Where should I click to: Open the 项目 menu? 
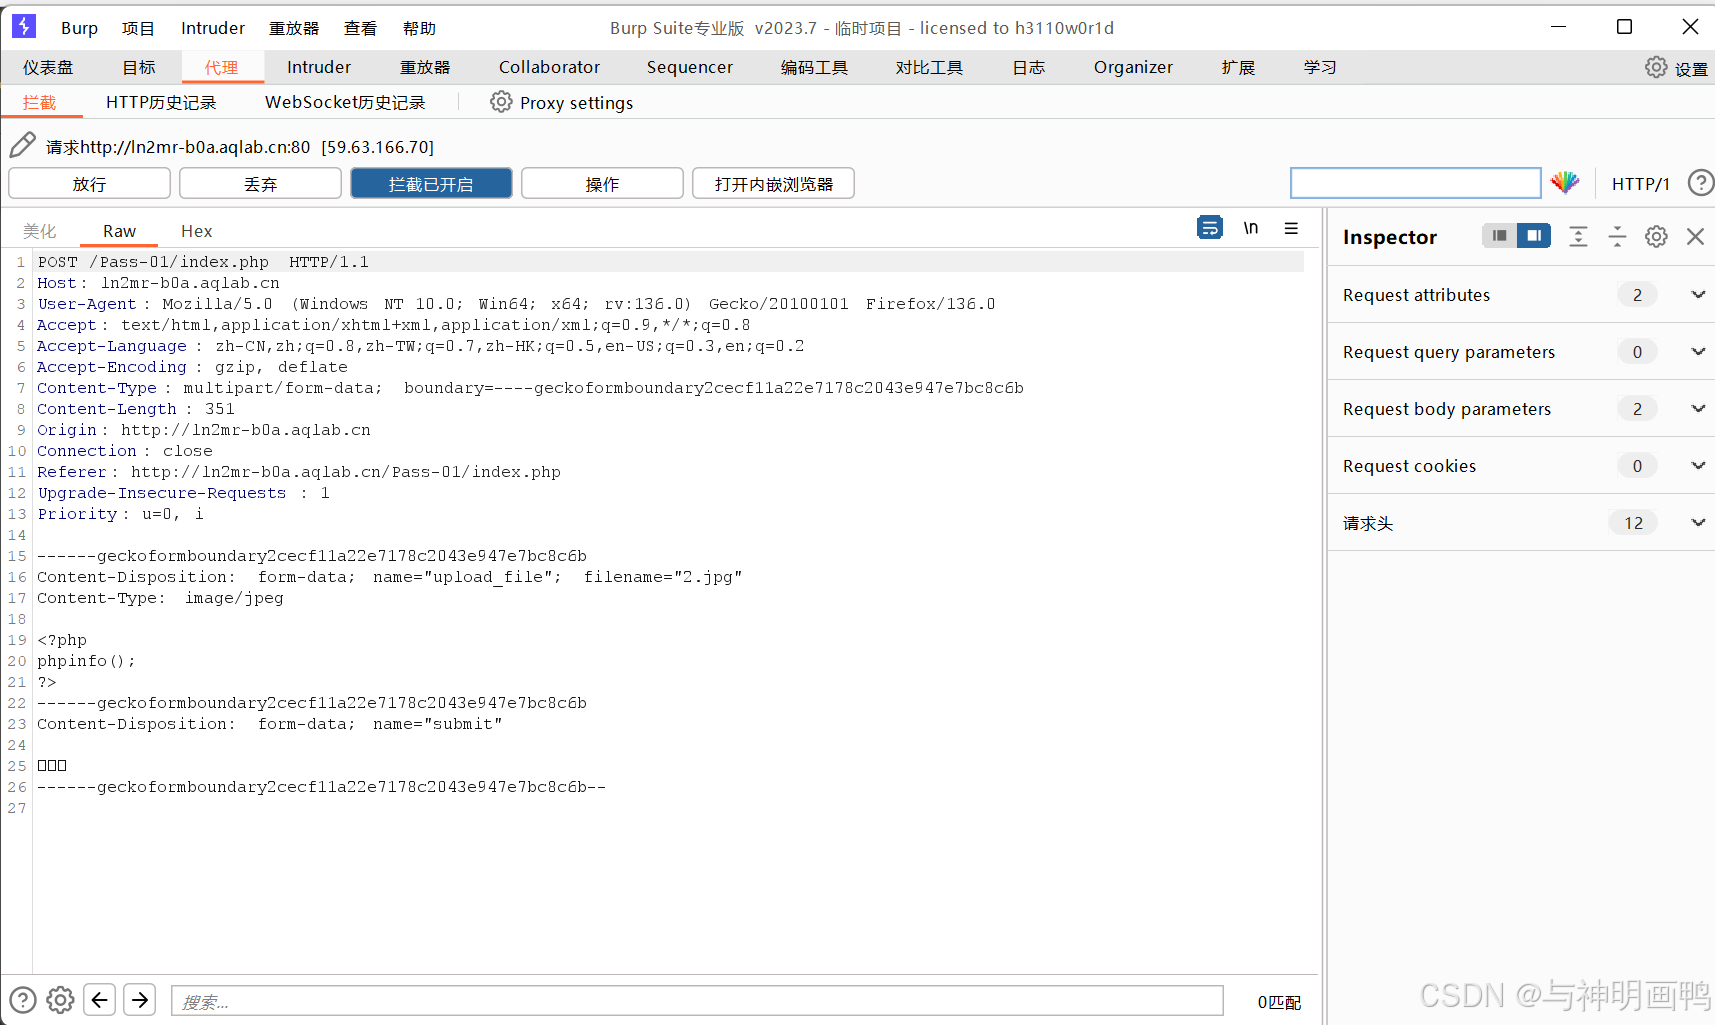[x=138, y=28]
